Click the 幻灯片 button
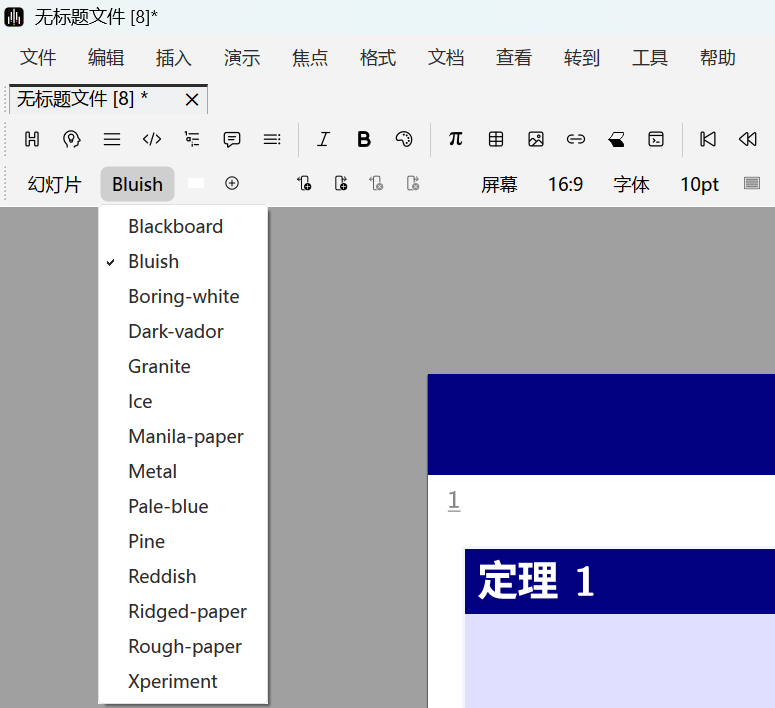775x708 pixels. (x=54, y=184)
